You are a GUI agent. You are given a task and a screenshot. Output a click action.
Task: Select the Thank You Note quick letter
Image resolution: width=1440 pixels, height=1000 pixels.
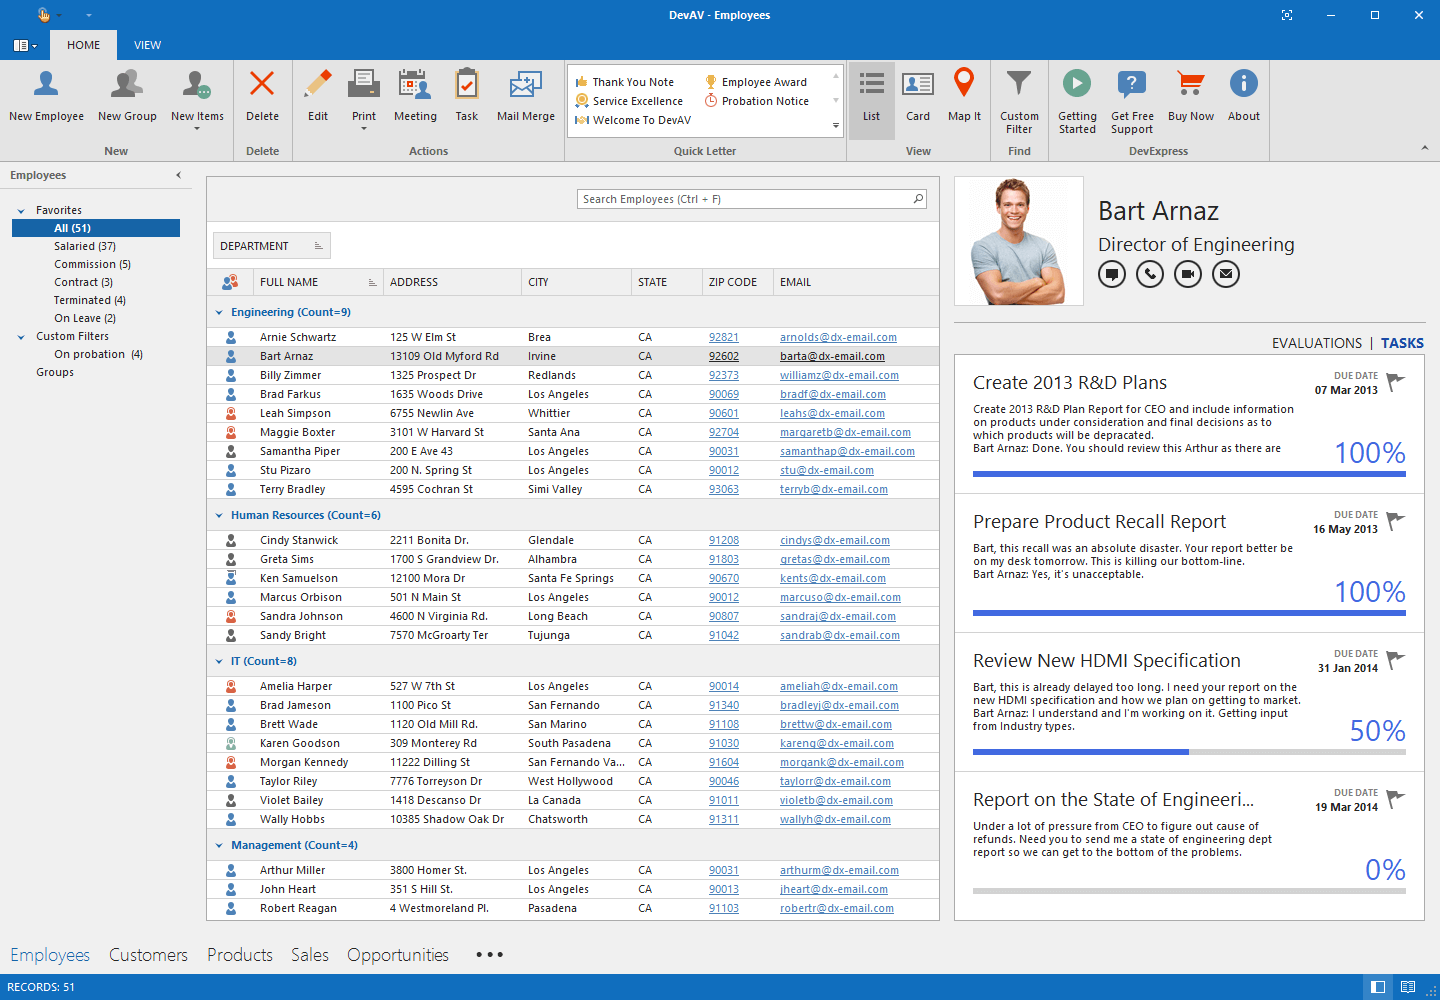632,81
